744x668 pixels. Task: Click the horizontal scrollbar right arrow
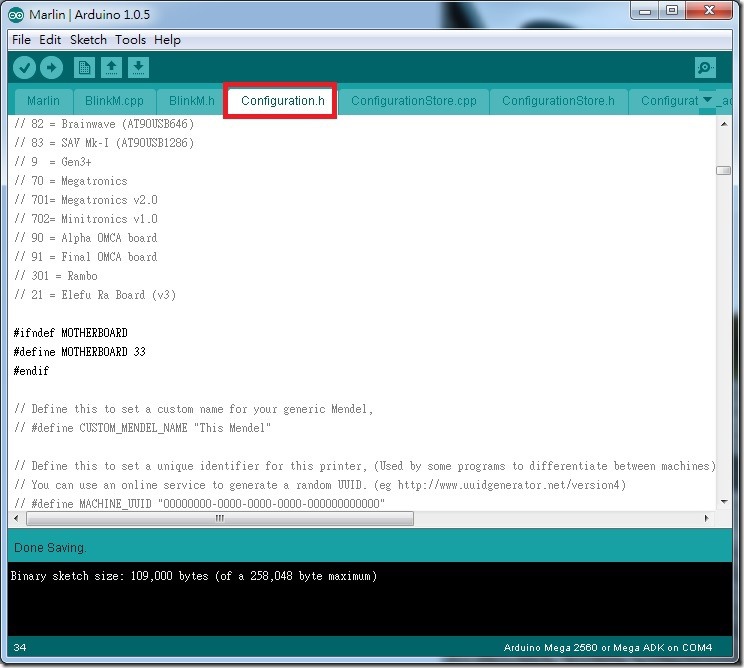[x=707, y=518]
